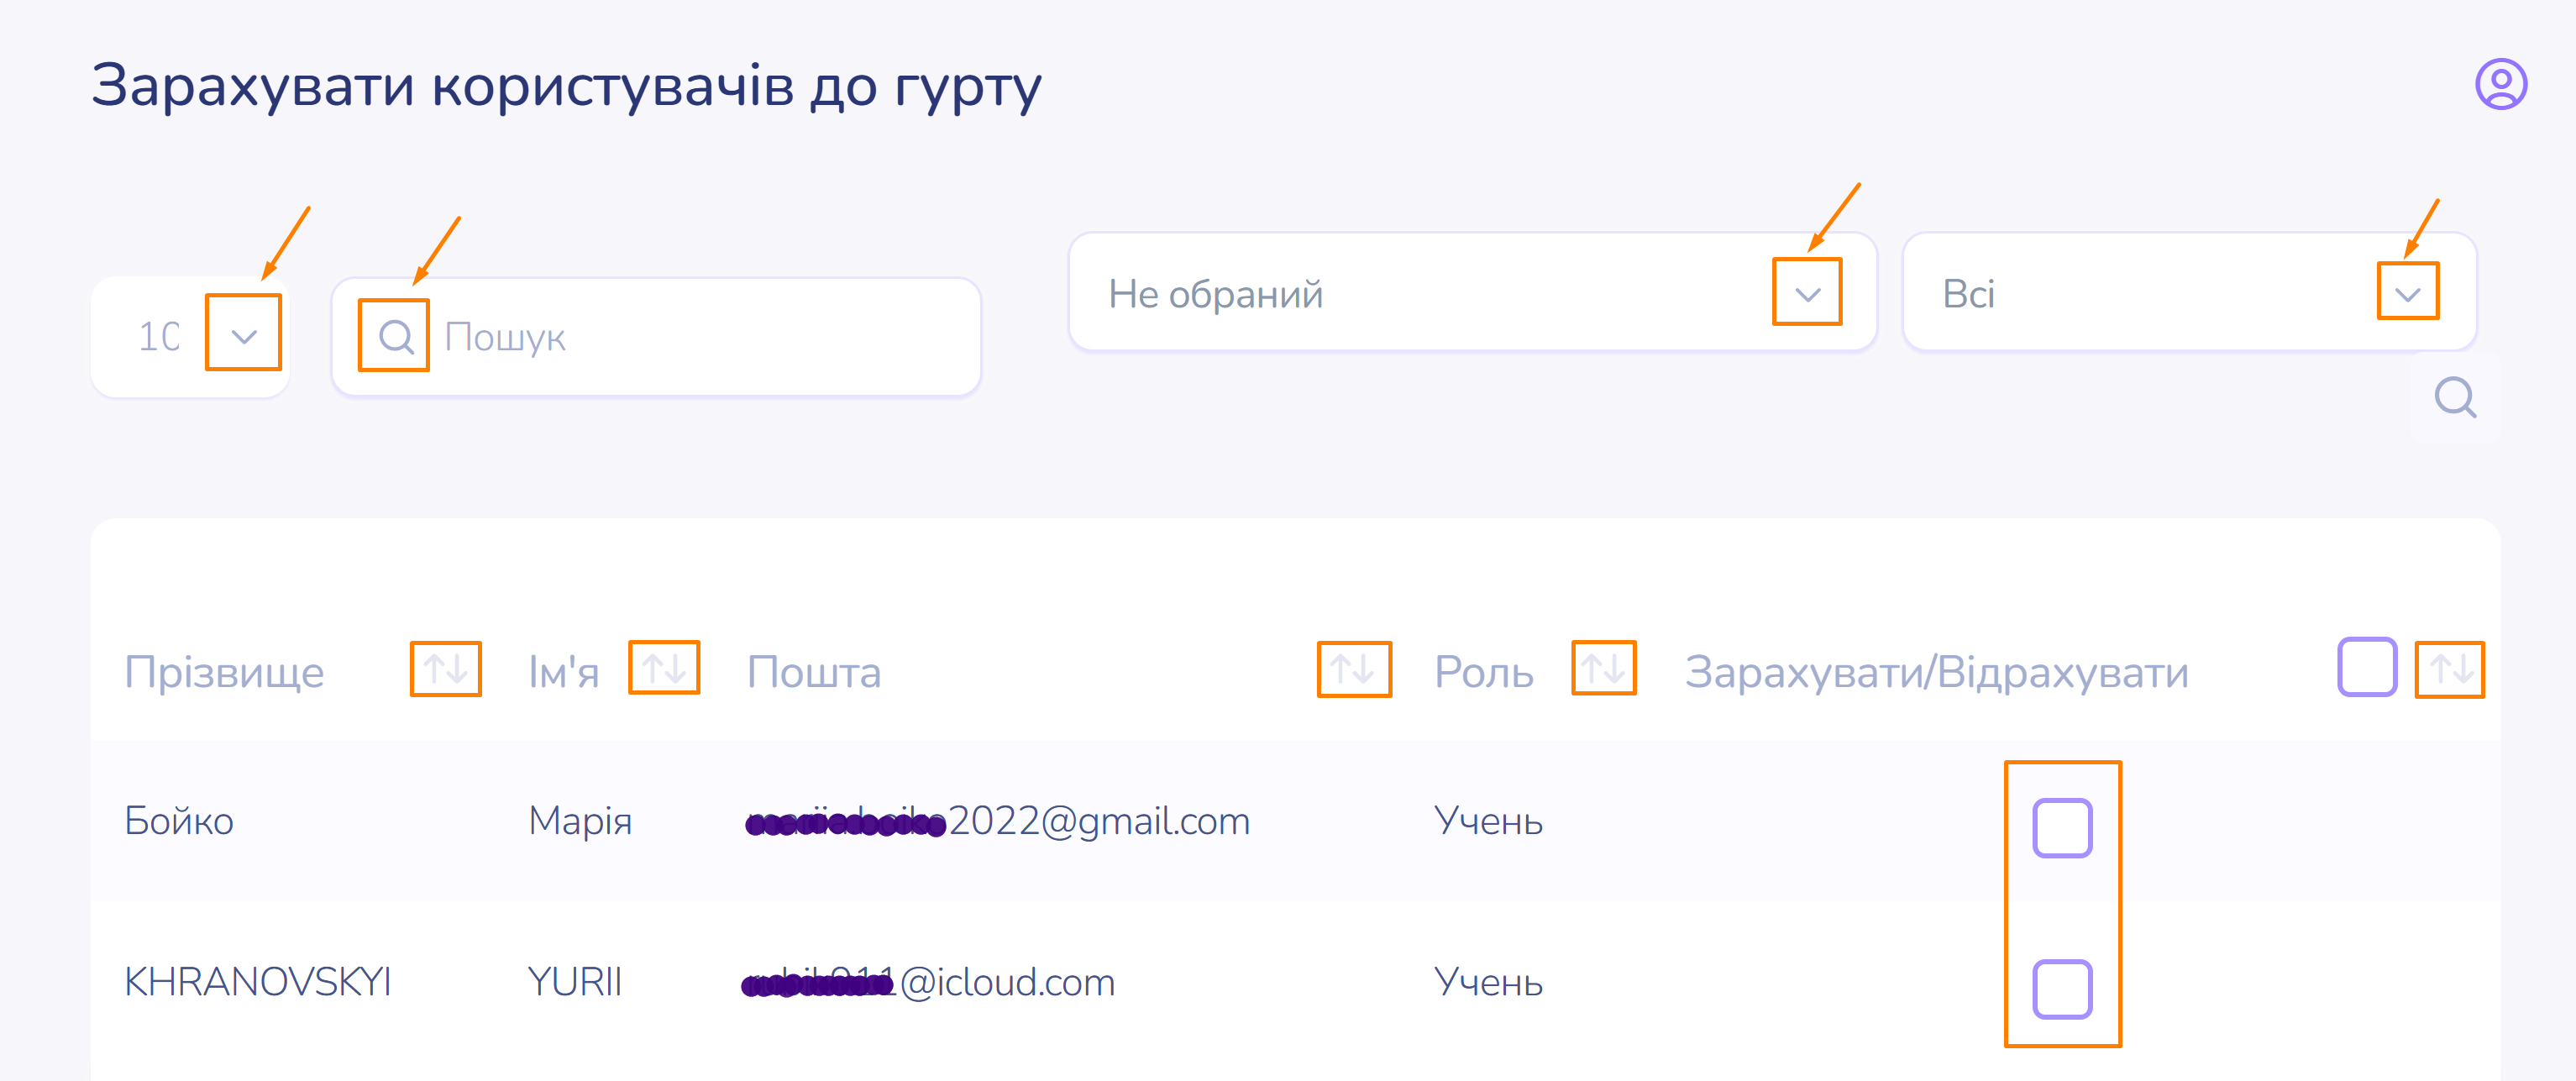The height and width of the screenshot is (1081, 2576).
Task: Sort table by Пошта column arrows
Action: pos(1354,669)
